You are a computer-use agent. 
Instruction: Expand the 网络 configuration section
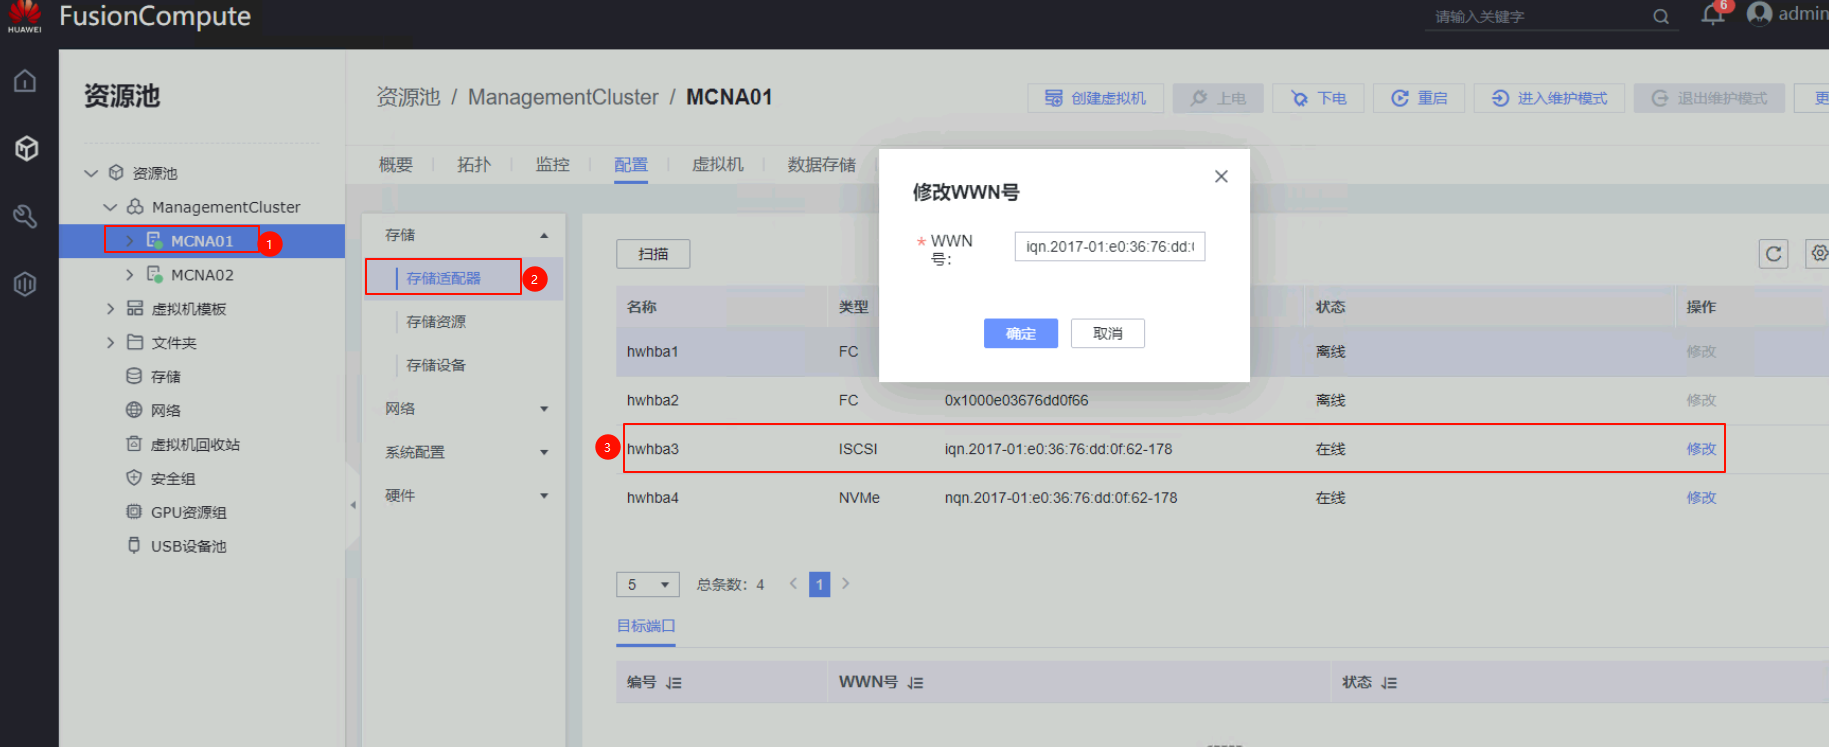[544, 409]
